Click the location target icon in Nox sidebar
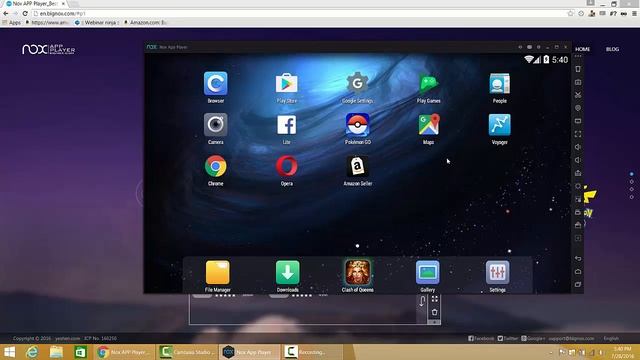The image size is (640, 360). [578, 108]
